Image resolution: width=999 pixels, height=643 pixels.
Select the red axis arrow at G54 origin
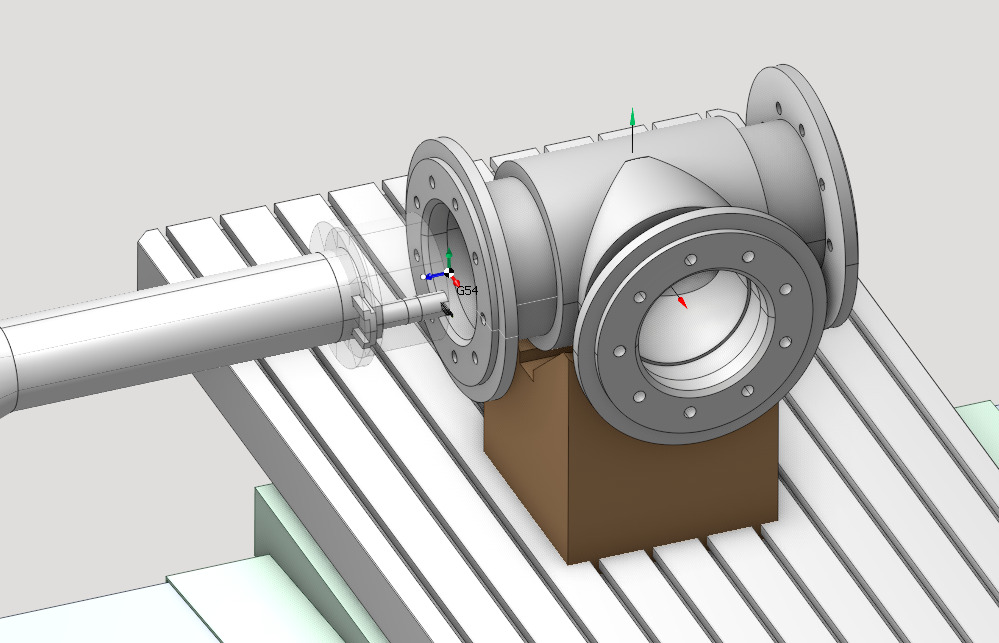pyautogui.click(x=456, y=282)
